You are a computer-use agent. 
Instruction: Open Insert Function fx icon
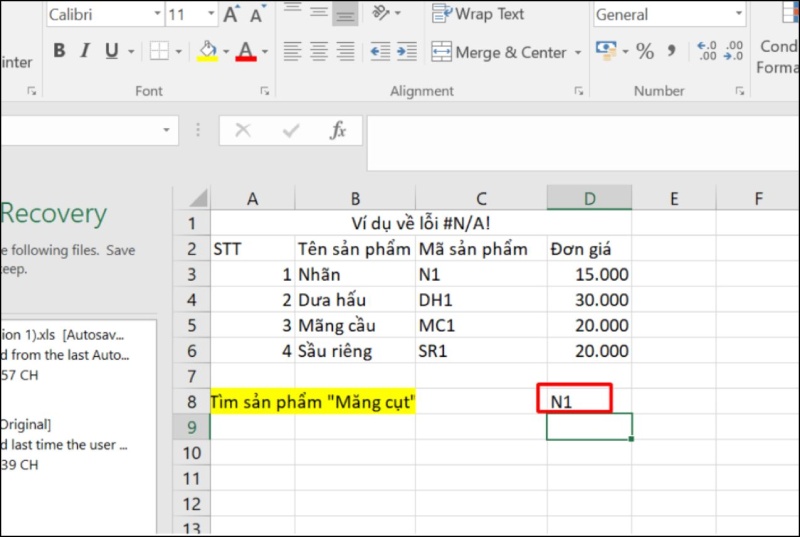pyautogui.click(x=338, y=131)
